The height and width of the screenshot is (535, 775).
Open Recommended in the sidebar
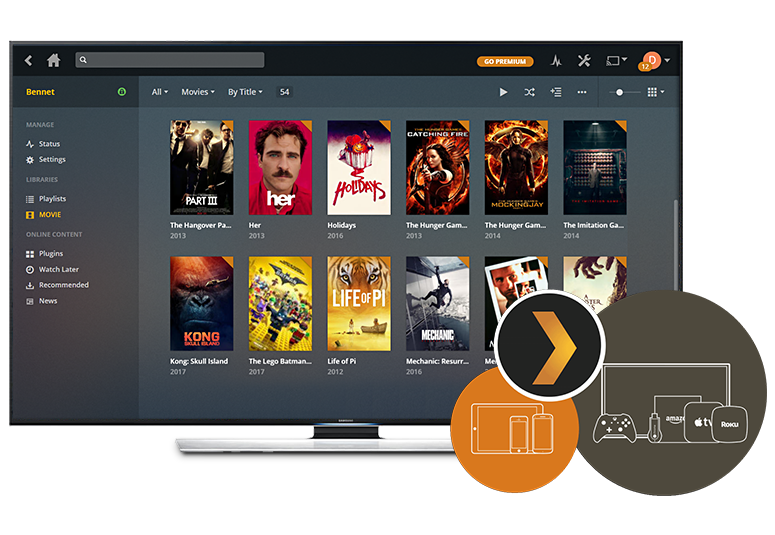(64, 285)
